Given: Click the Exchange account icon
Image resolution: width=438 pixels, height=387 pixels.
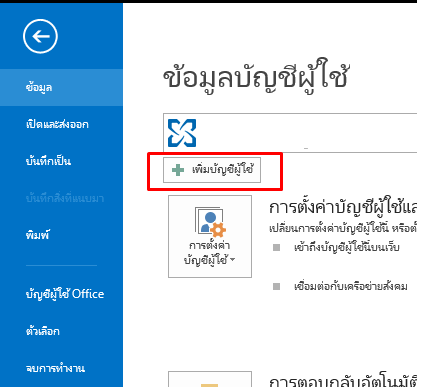Looking at the screenshot, I should coord(182,133).
